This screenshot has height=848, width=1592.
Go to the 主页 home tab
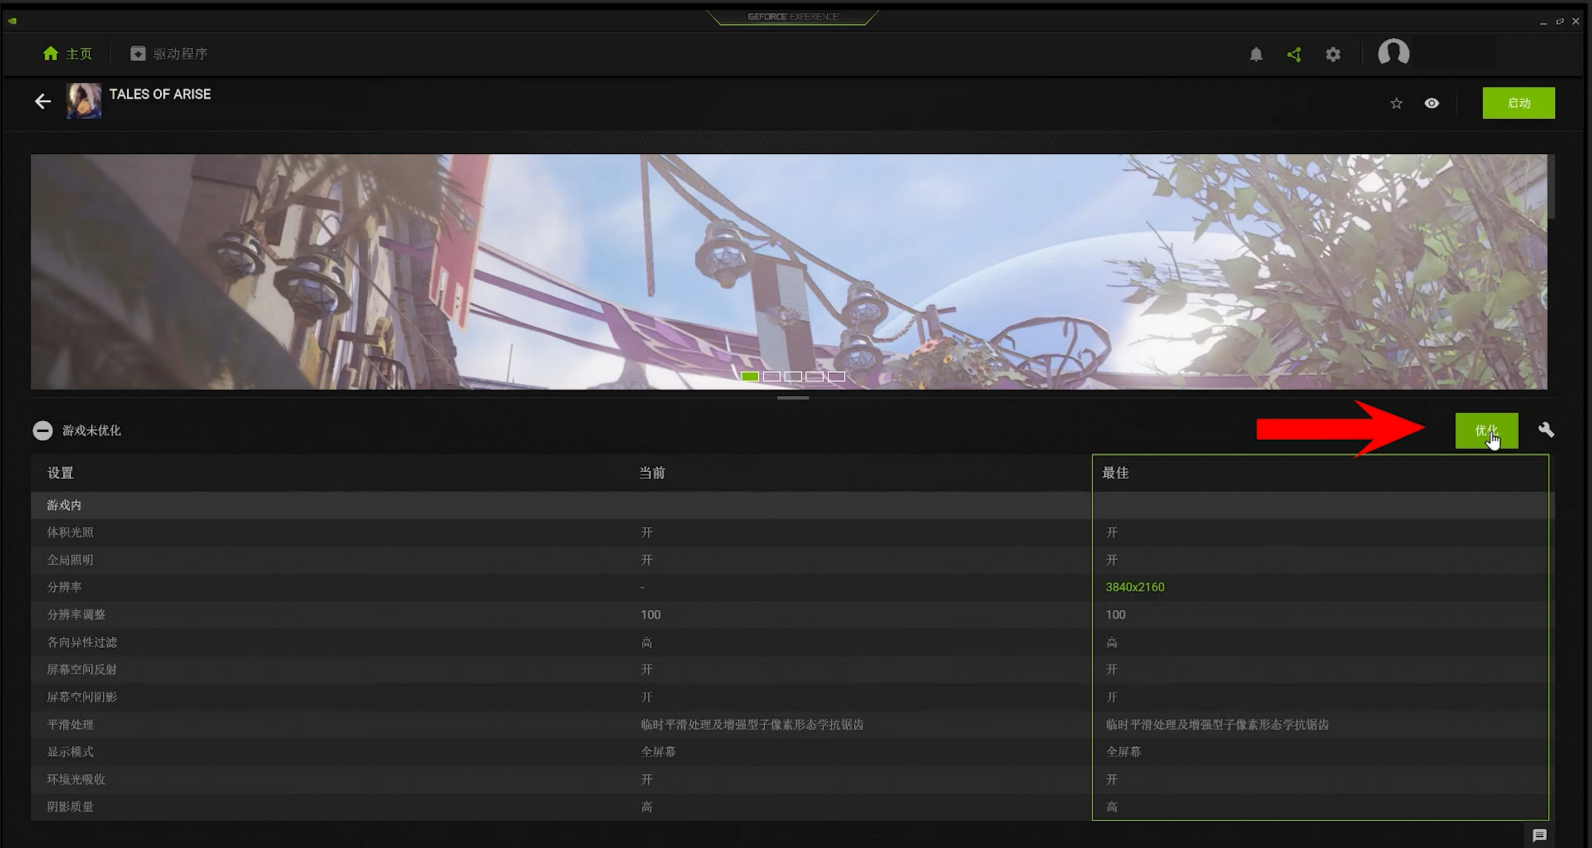point(68,54)
